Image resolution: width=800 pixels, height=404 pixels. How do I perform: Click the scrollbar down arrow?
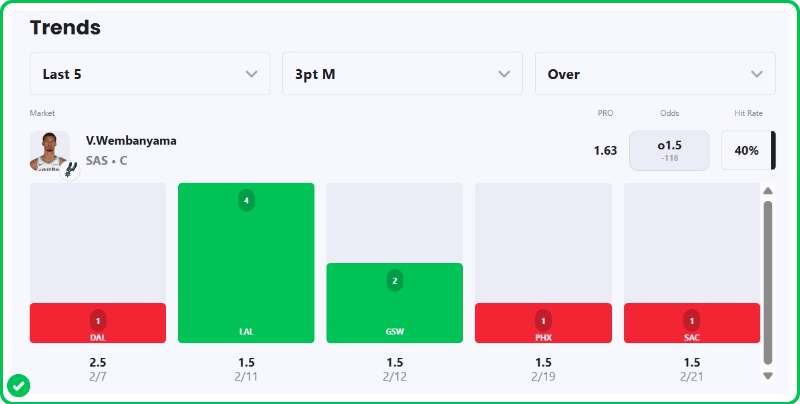click(x=768, y=376)
